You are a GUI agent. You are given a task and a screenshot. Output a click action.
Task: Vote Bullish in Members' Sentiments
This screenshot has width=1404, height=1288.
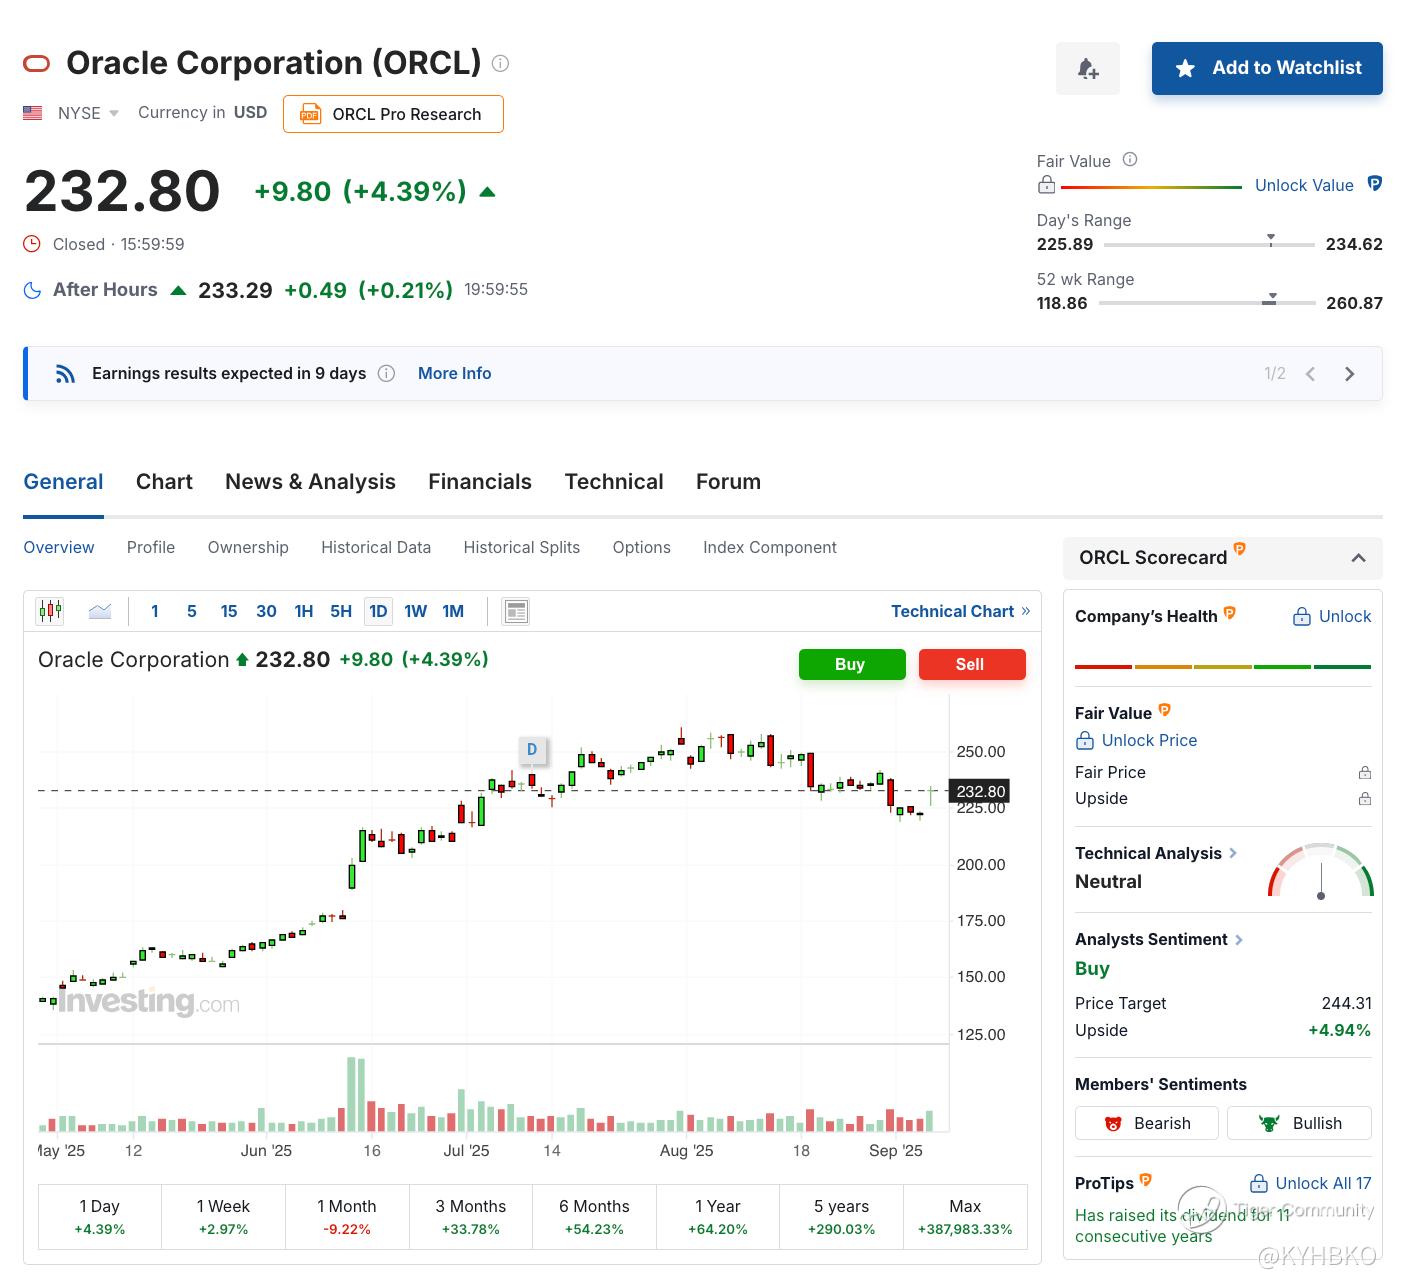tap(1298, 1123)
